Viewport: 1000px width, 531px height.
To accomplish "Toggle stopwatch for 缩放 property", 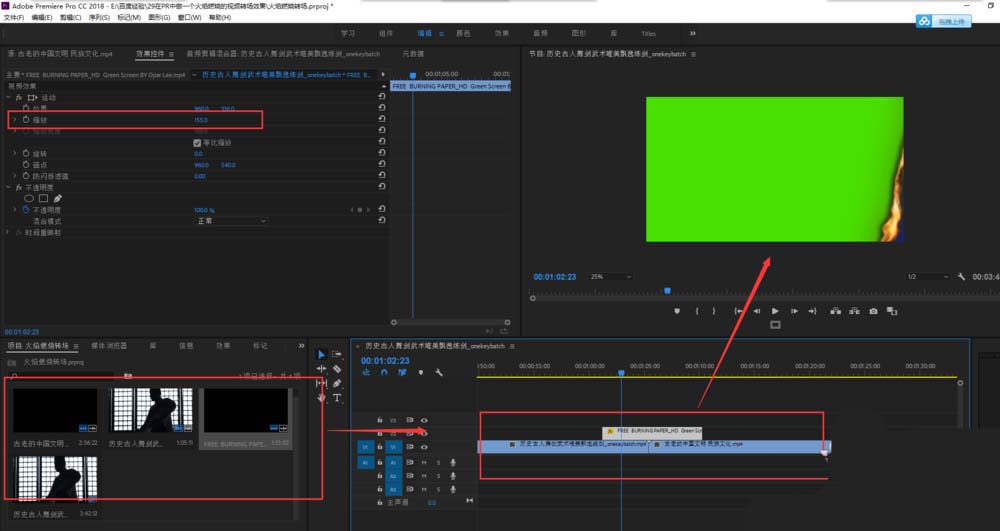I will point(26,119).
